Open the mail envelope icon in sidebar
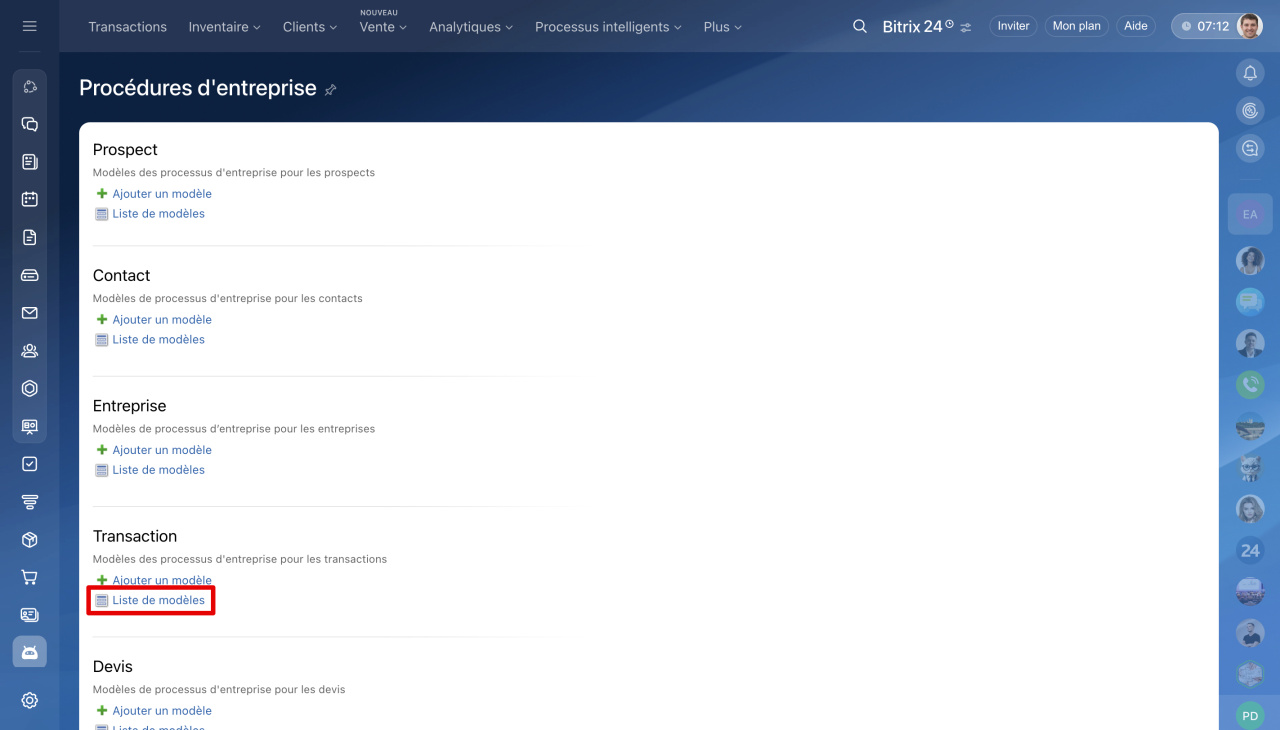1280x730 pixels. click(x=30, y=313)
